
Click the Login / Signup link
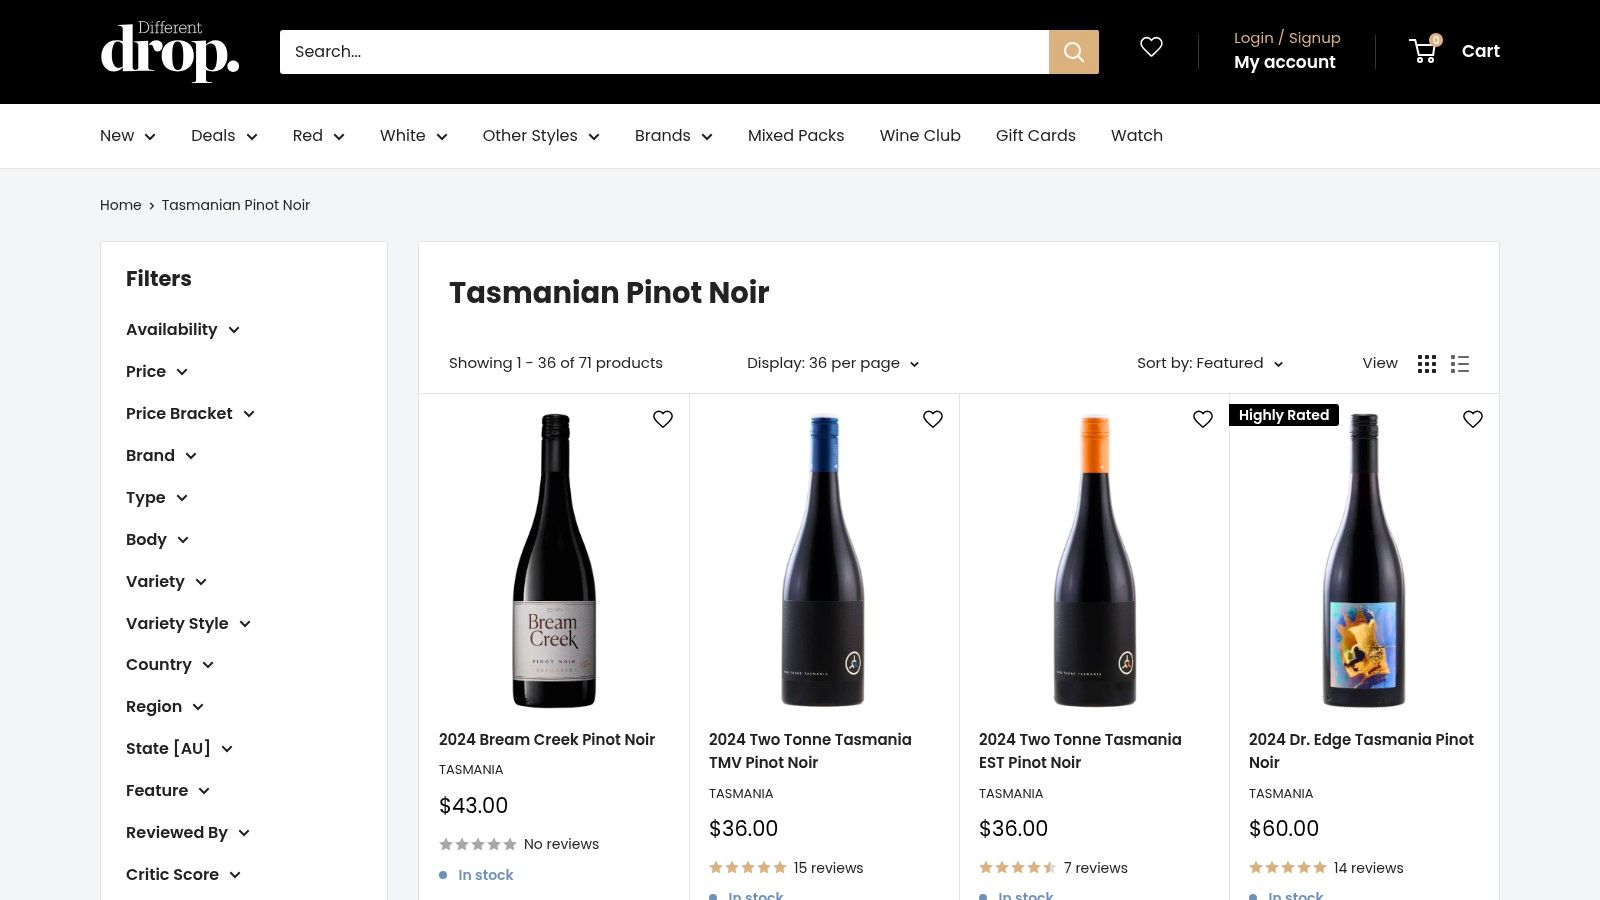[1287, 38]
